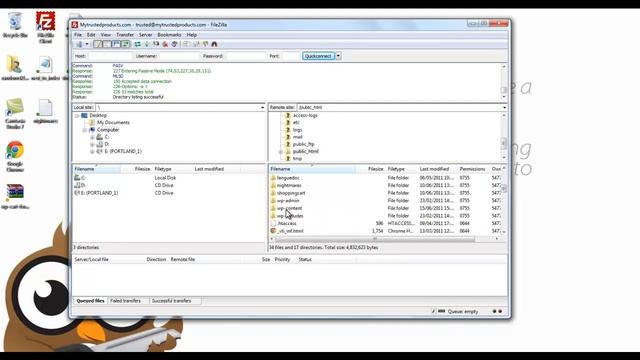Viewport: 640px width, 360px height.
Task: Open the Transfer menu
Action: [125, 35]
